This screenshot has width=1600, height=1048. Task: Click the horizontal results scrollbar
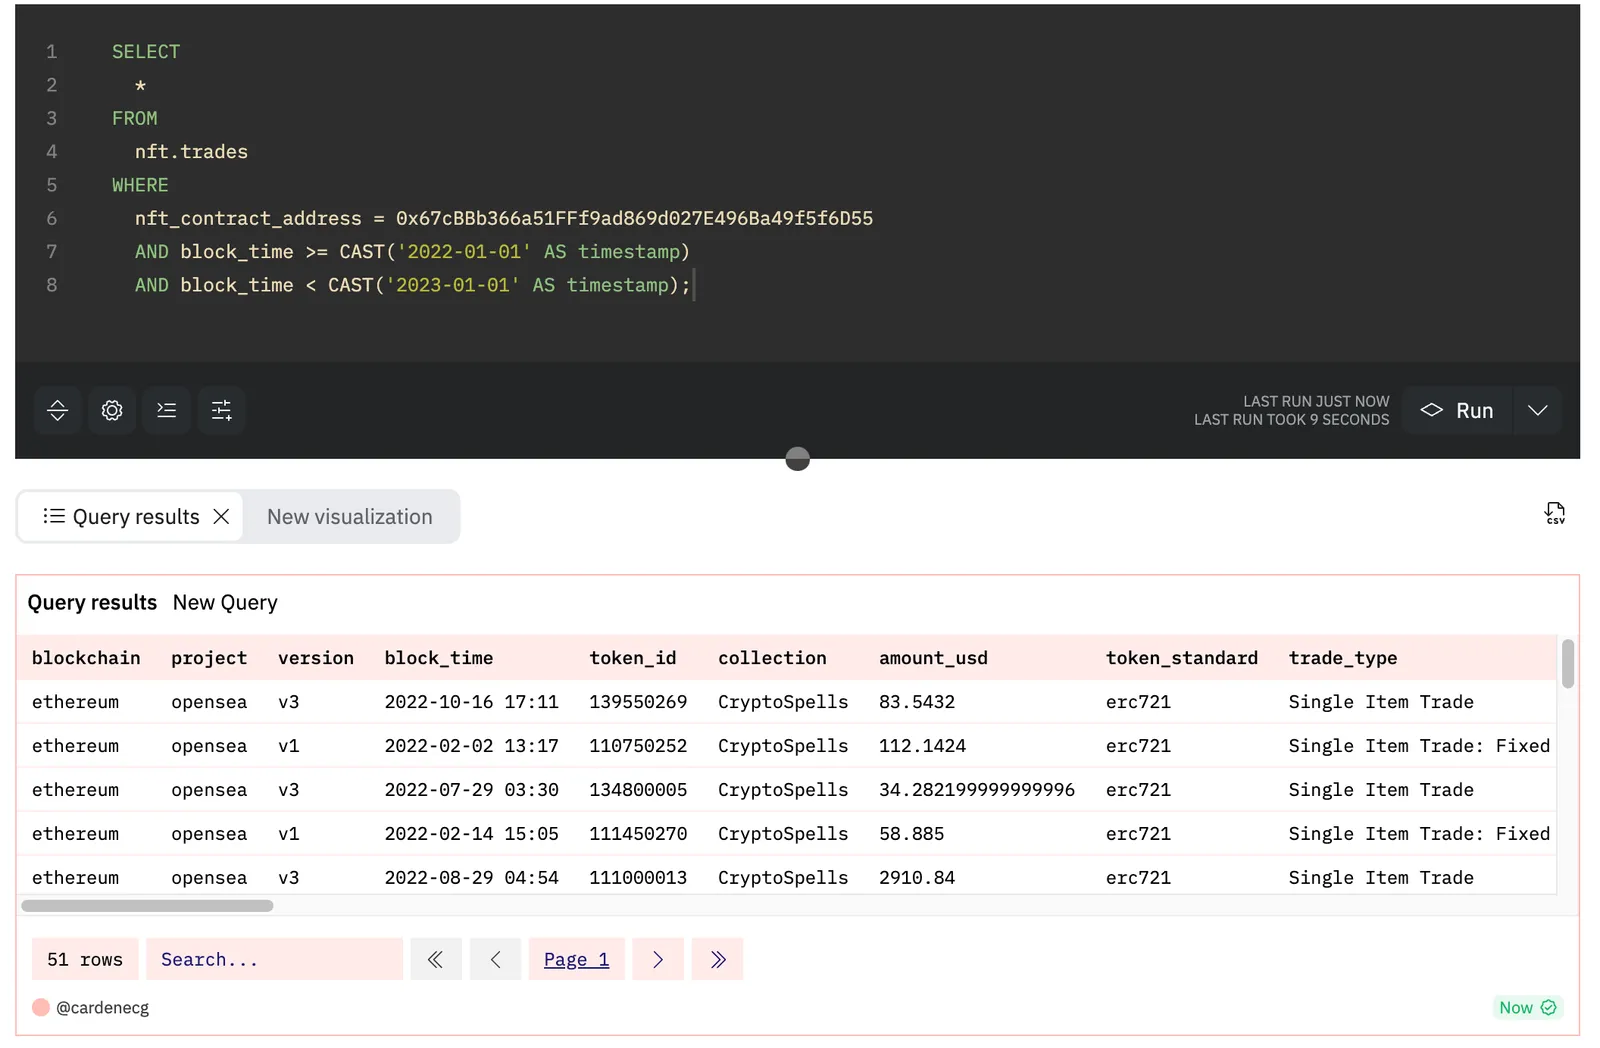[x=147, y=906]
